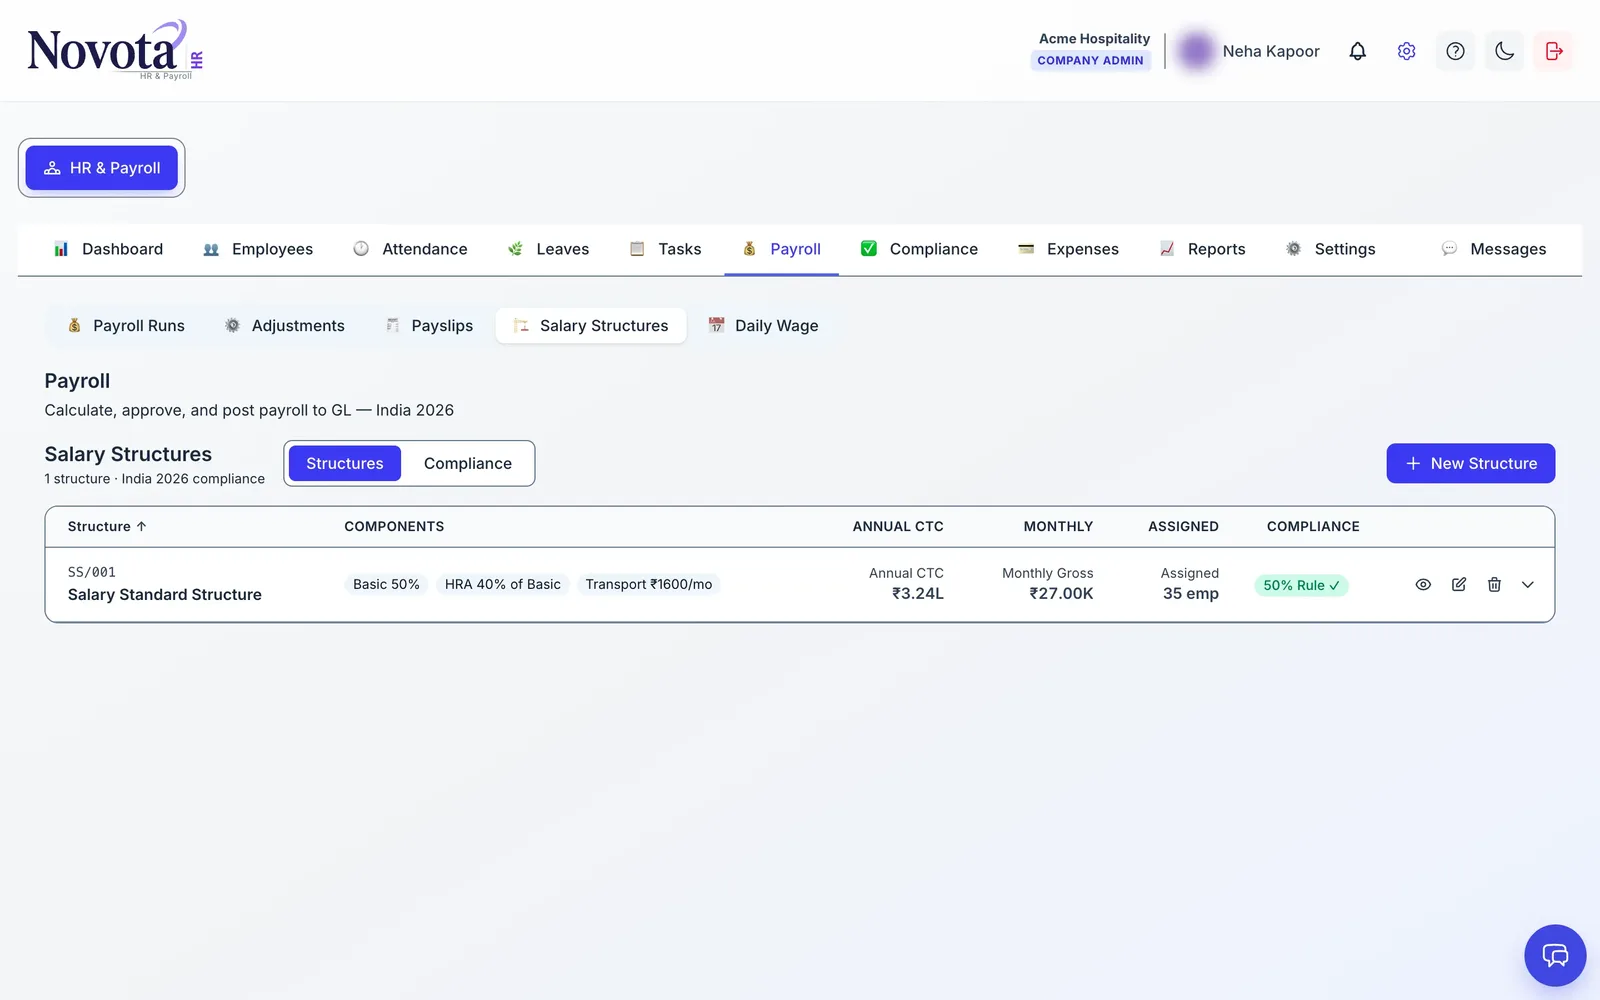Click the red logout icon
This screenshot has width=1600, height=1000.
pyautogui.click(x=1553, y=51)
